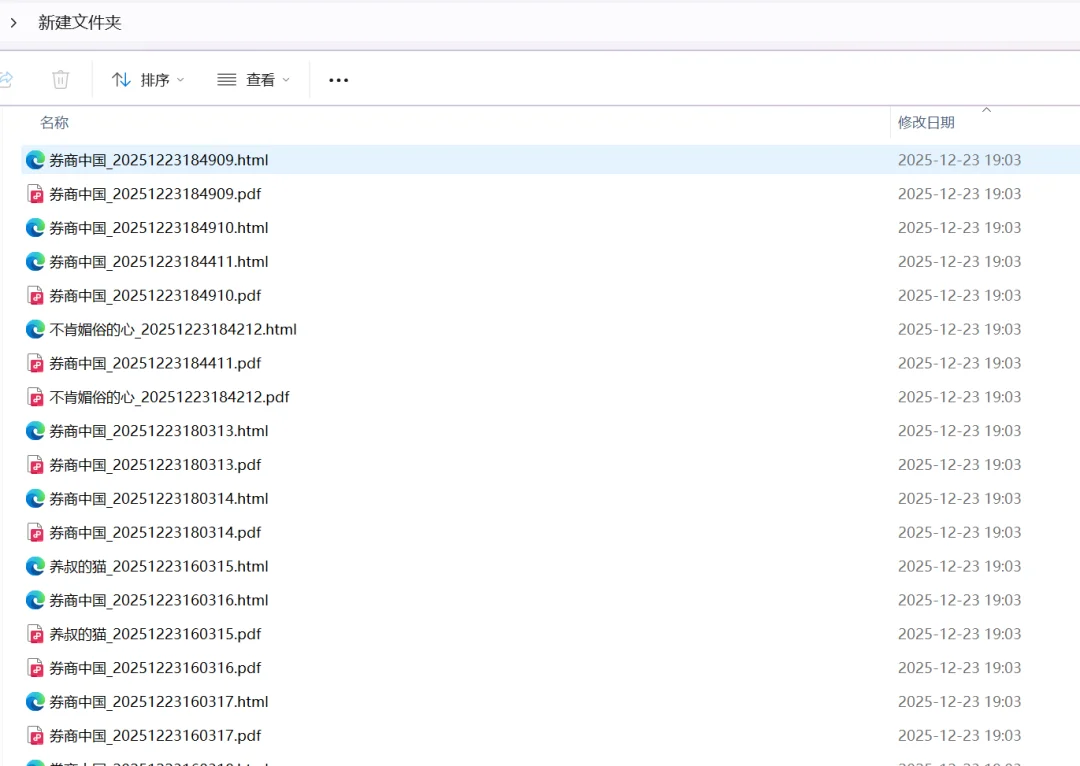This screenshot has width=1080, height=766.
Task: Select file name 券商中国_20251223184909.pdf
Action: 155,194
